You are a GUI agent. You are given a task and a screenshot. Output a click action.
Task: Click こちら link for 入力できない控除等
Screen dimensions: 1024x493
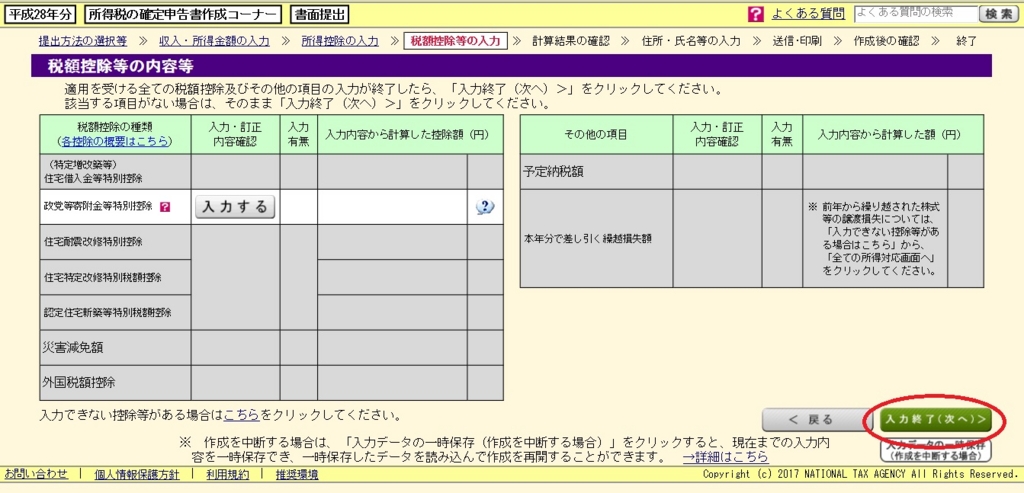(x=242, y=415)
